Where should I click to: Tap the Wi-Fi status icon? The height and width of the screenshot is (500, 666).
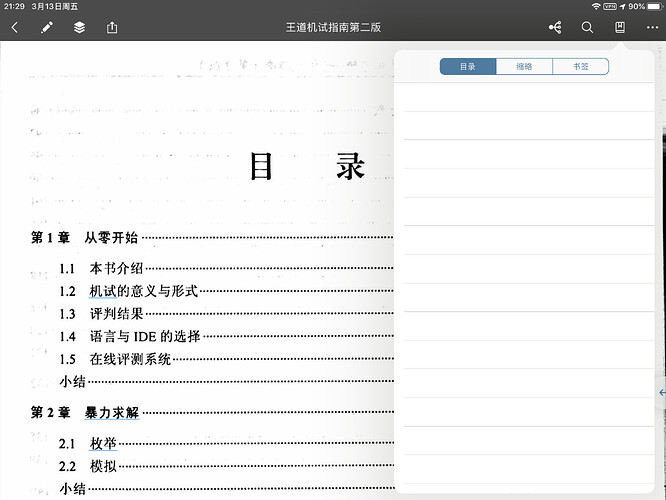point(596,6)
